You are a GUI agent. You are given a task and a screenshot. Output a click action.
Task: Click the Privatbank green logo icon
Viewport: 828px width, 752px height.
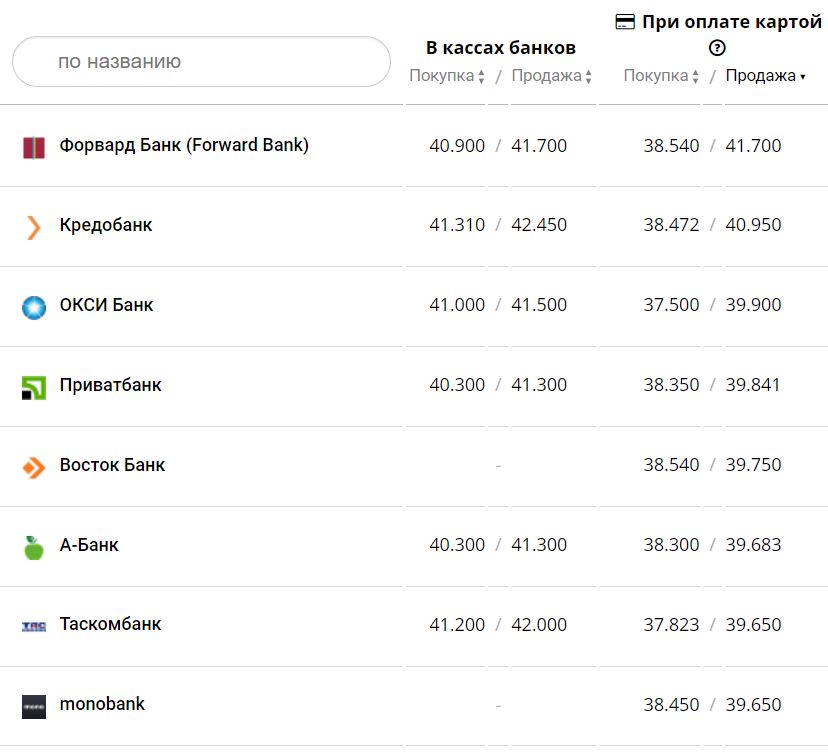pyautogui.click(x=34, y=387)
